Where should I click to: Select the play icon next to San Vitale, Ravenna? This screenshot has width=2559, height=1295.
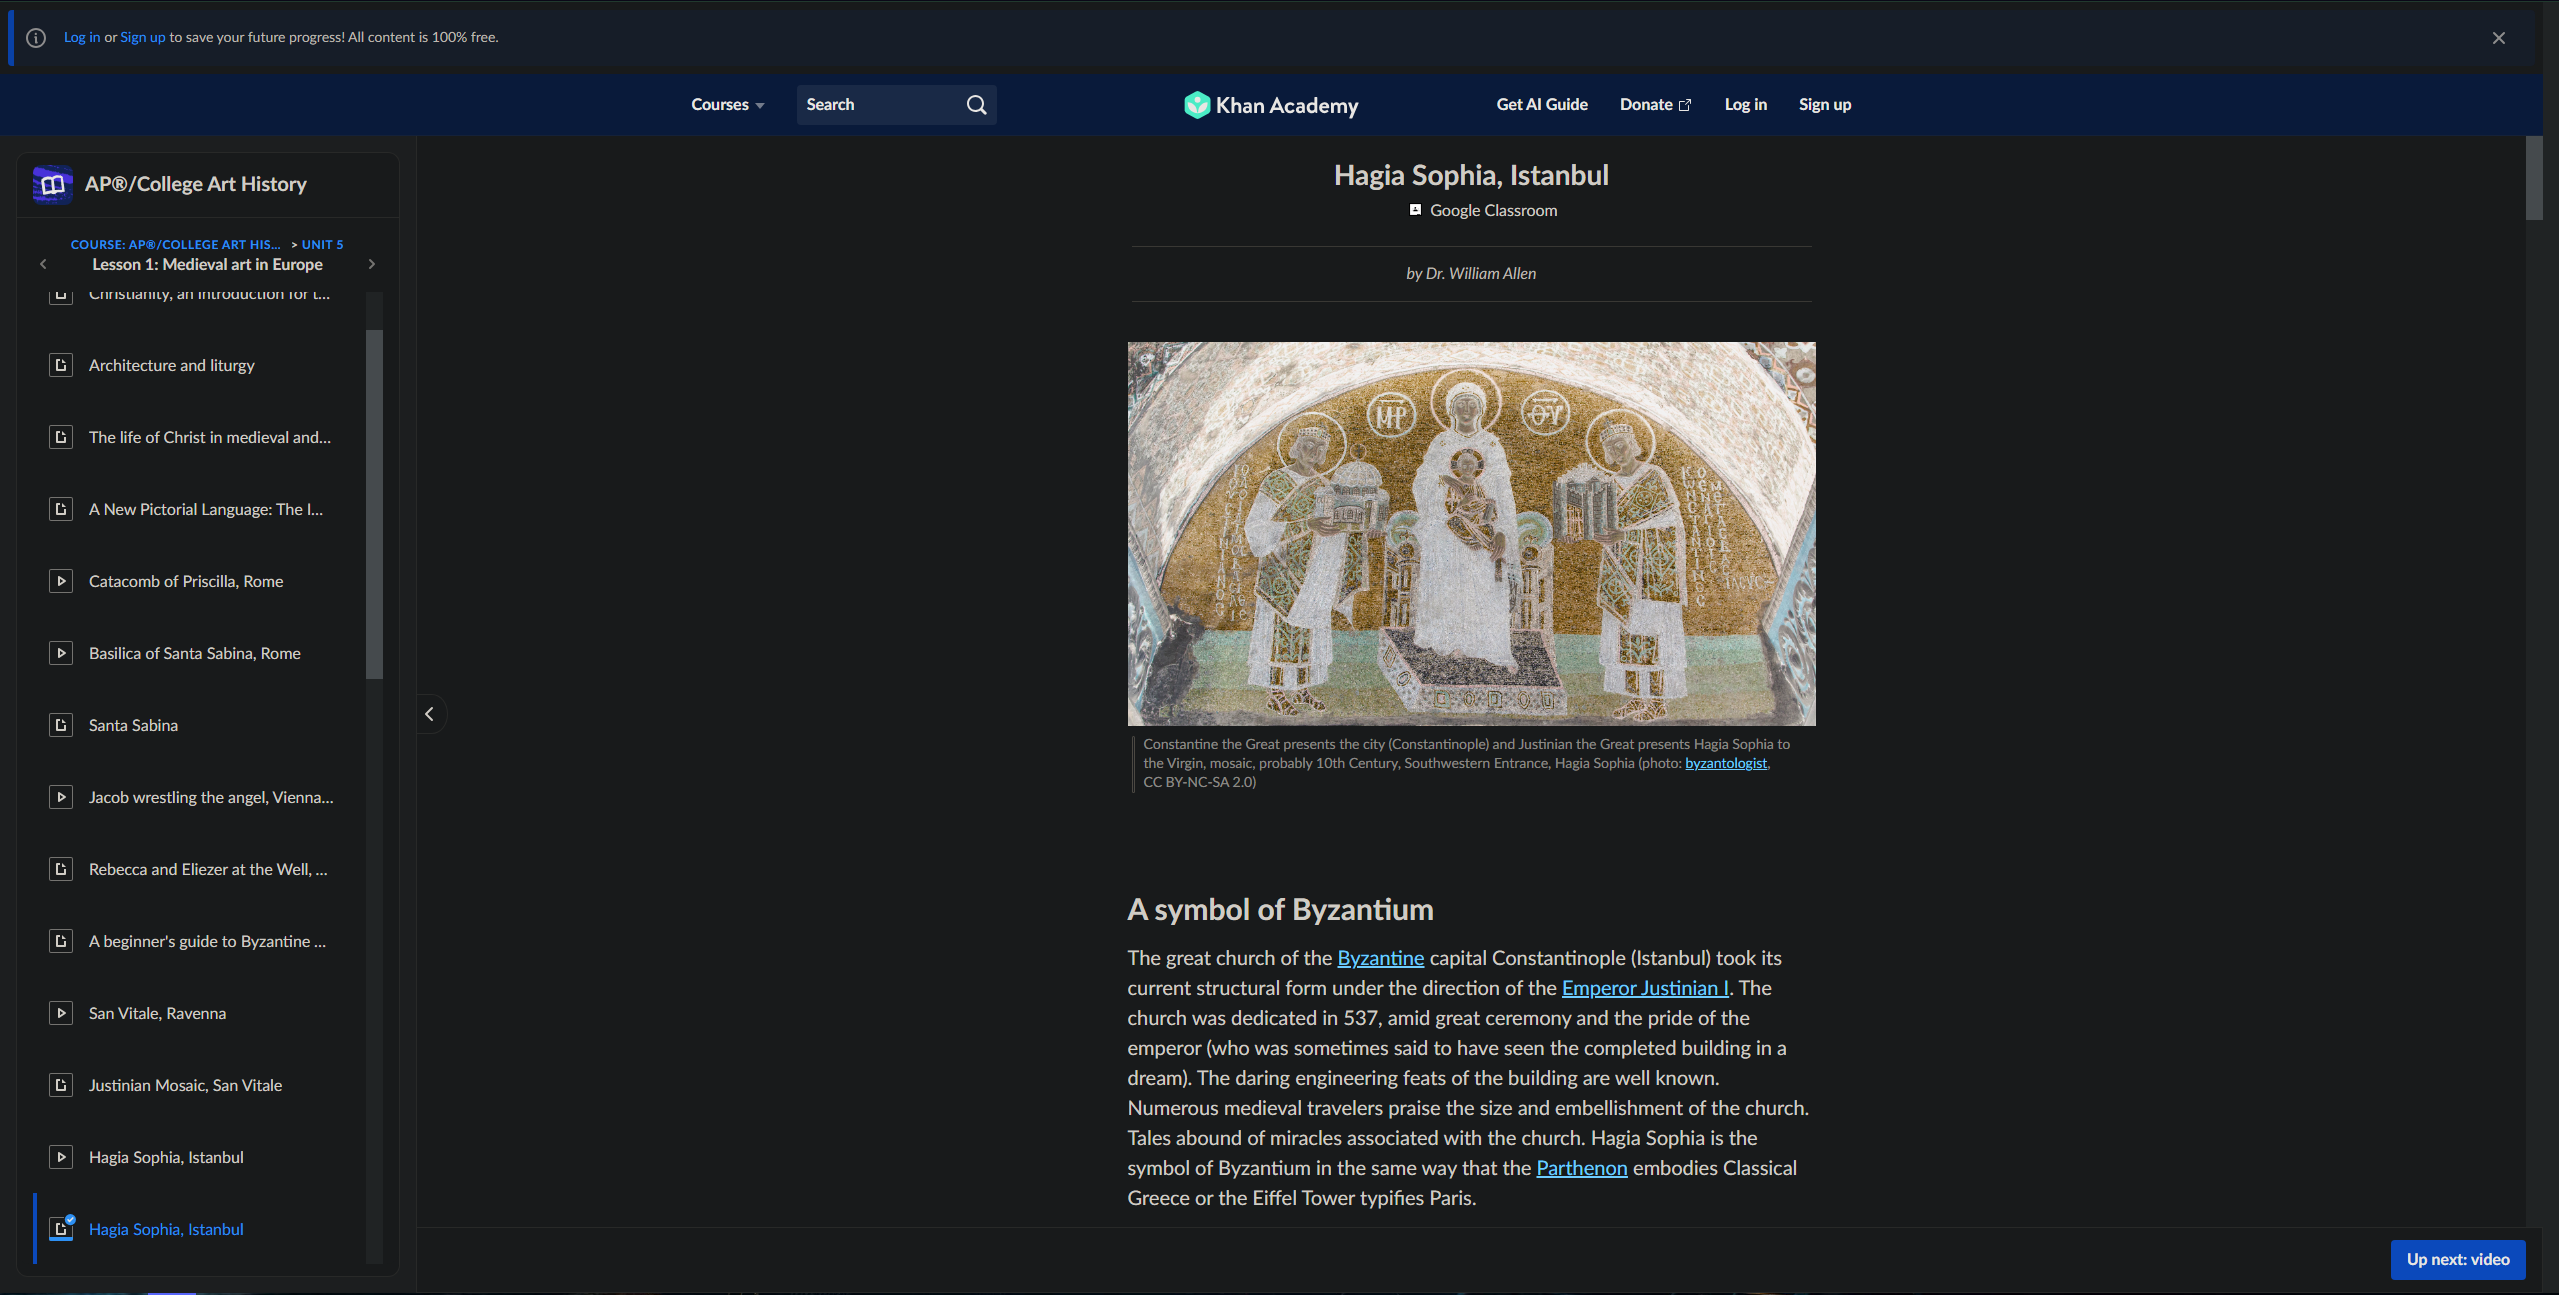tap(60, 1012)
